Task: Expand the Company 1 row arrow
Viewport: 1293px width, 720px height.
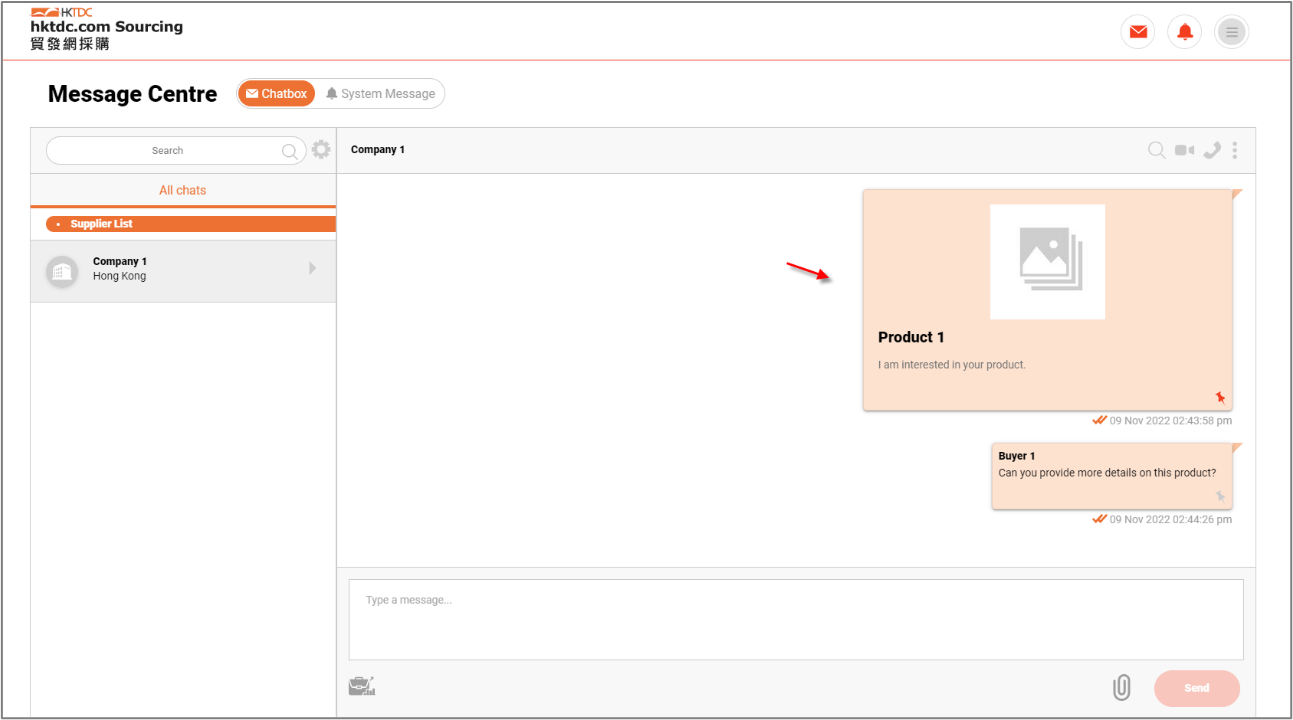Action: [312, 268]
